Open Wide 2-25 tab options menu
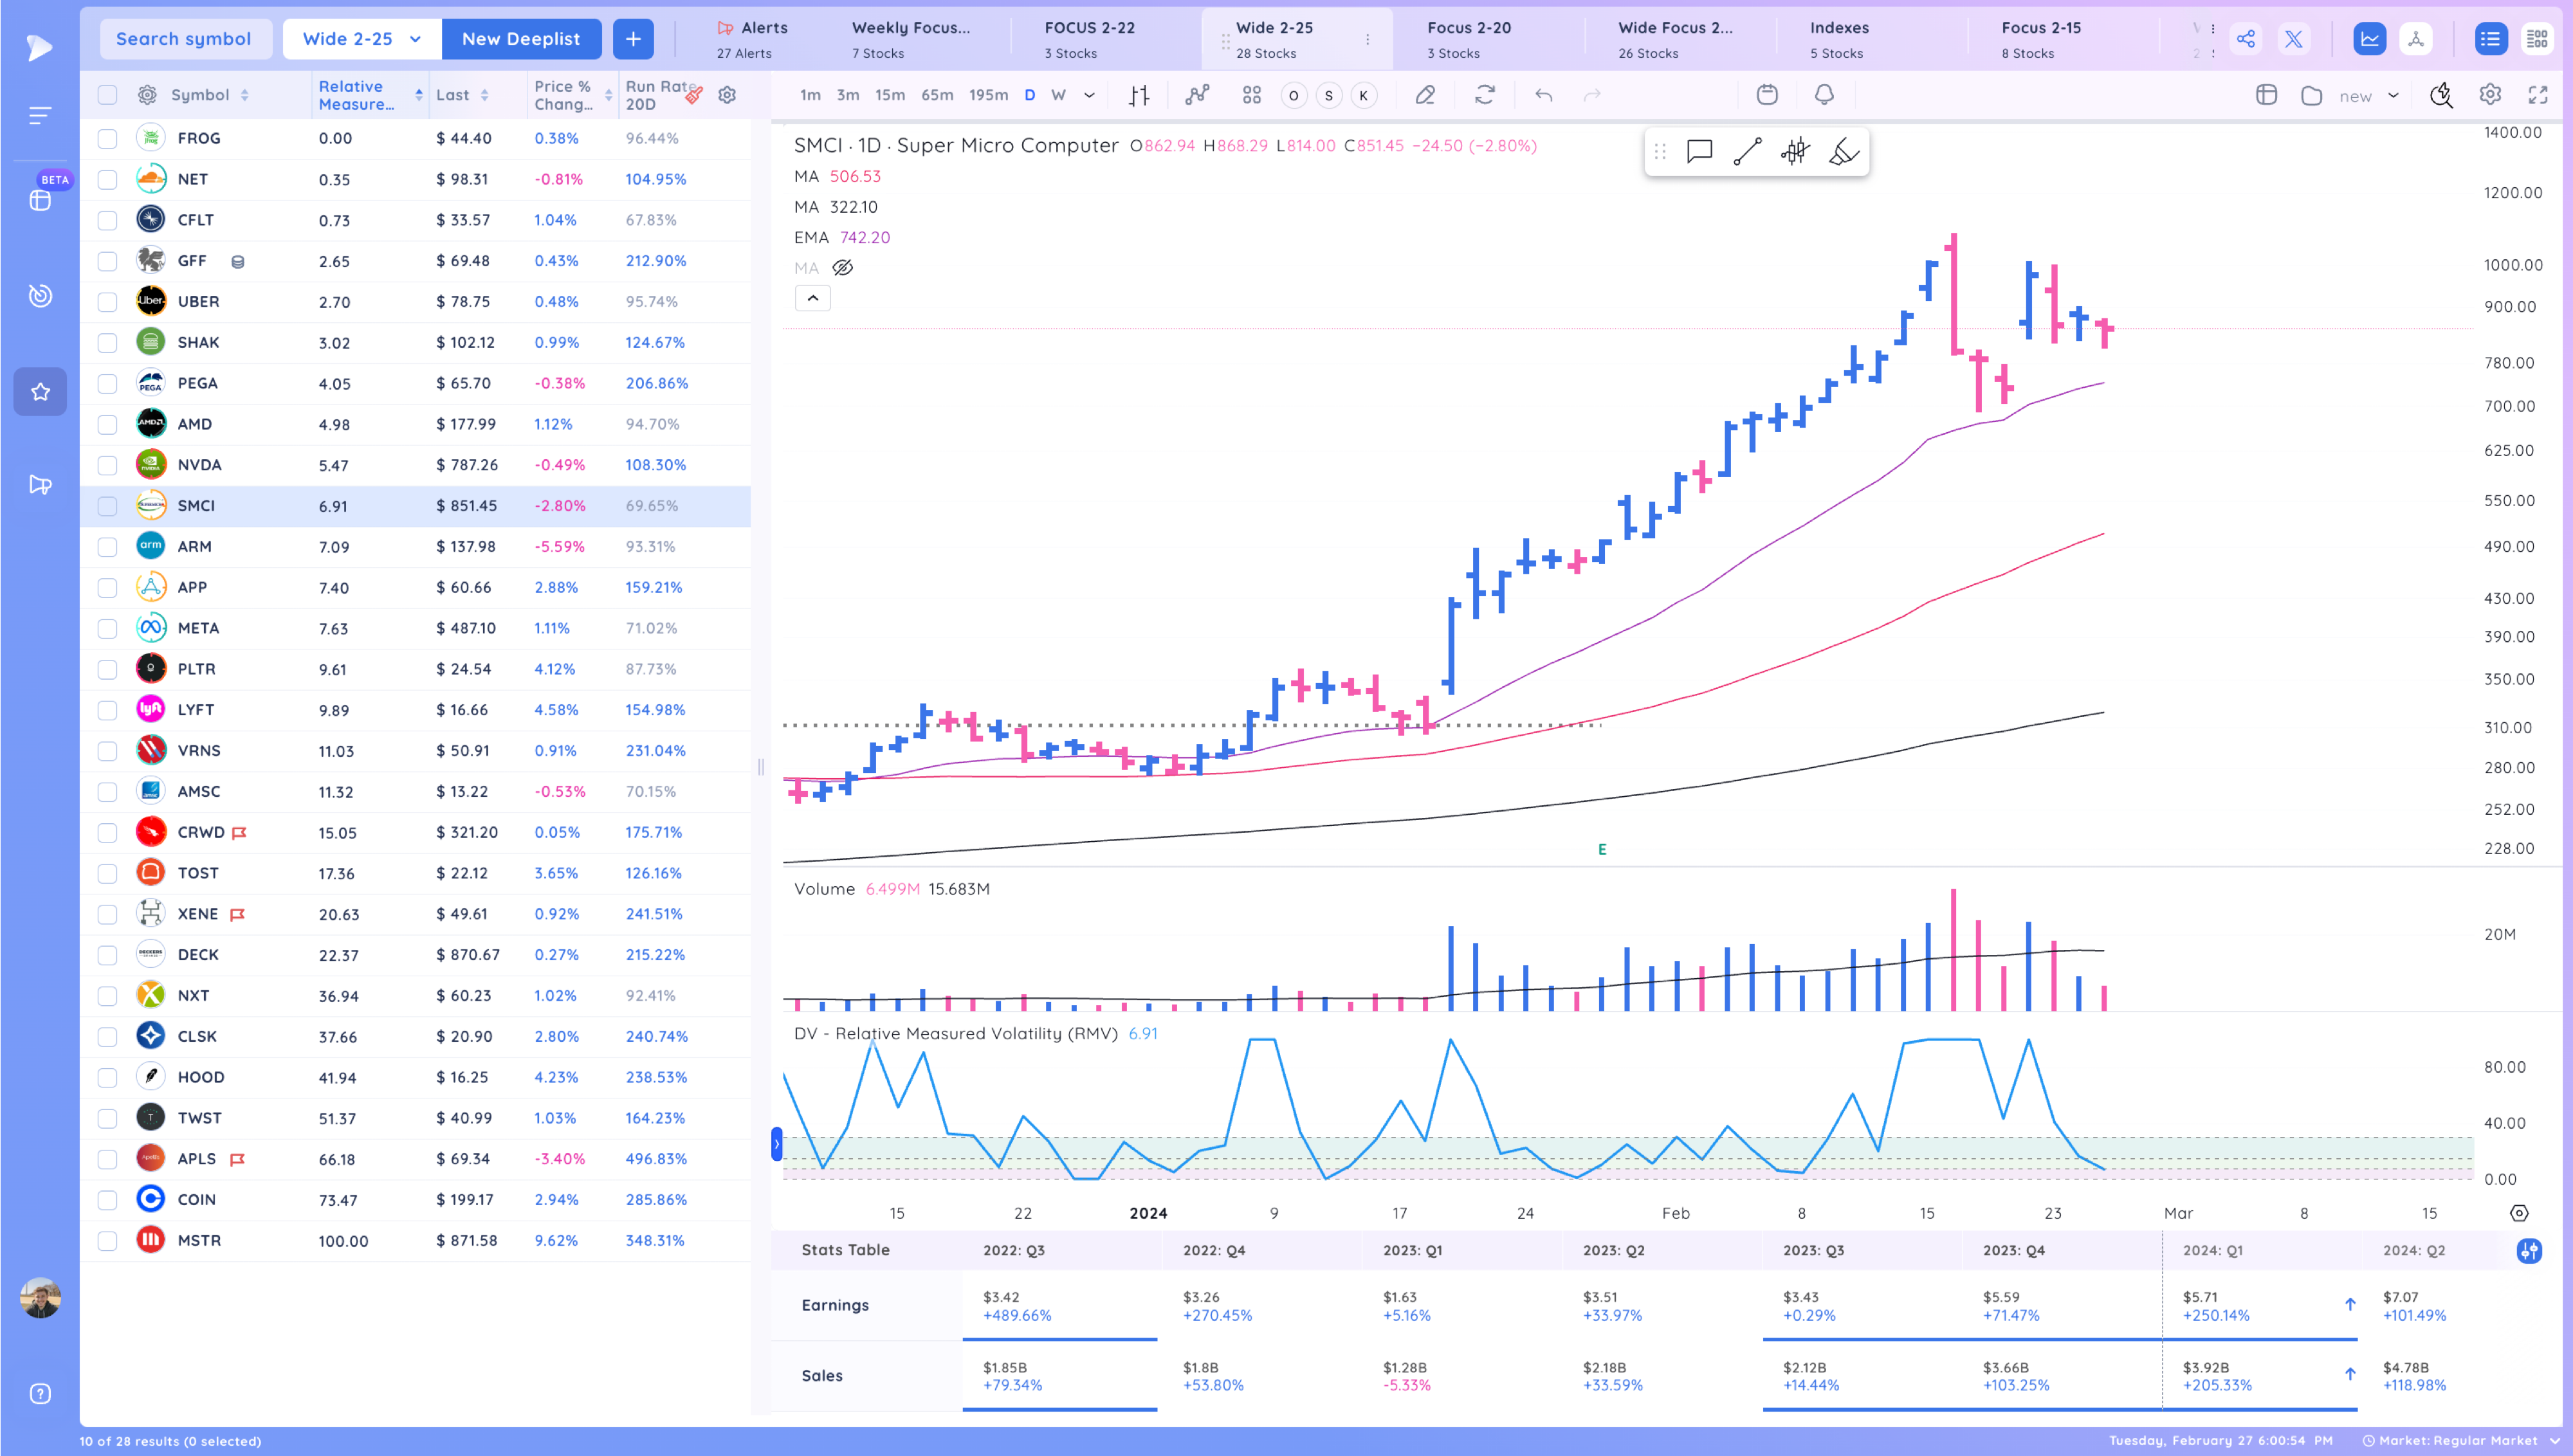2573x1456 pixels. (x=1367, y=40)
